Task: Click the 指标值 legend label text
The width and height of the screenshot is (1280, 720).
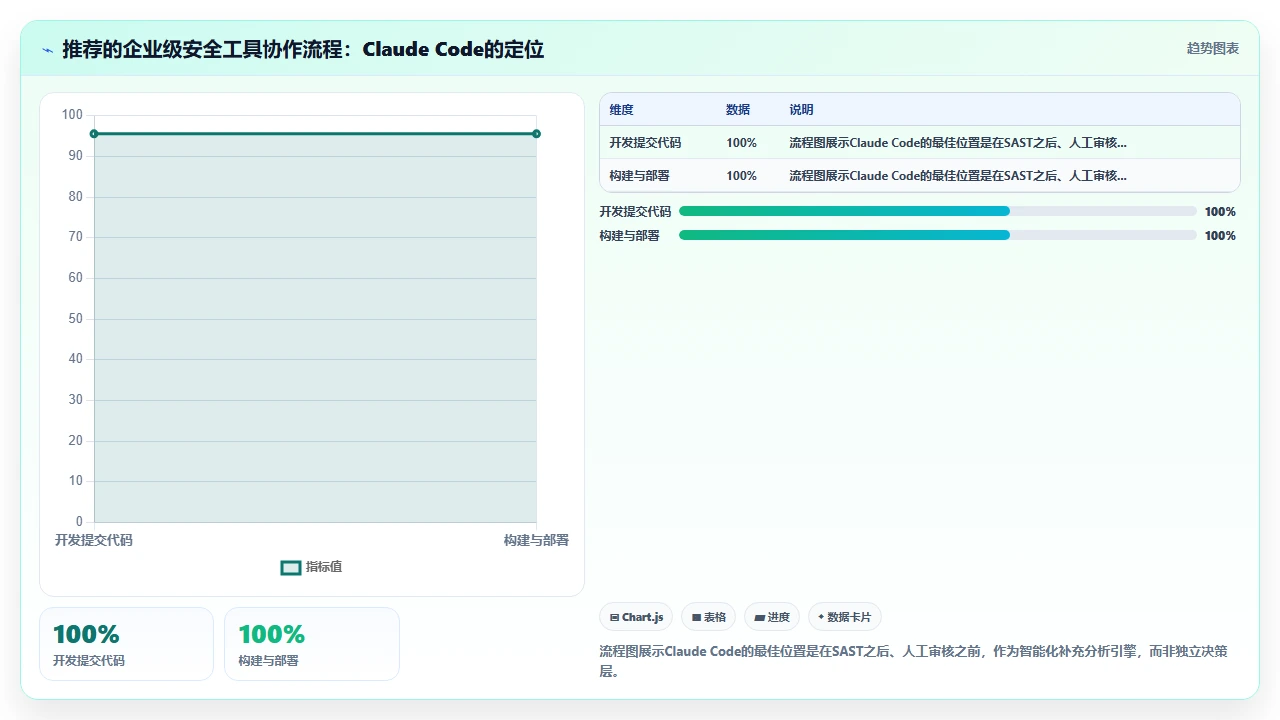Action: pos(324,567)
